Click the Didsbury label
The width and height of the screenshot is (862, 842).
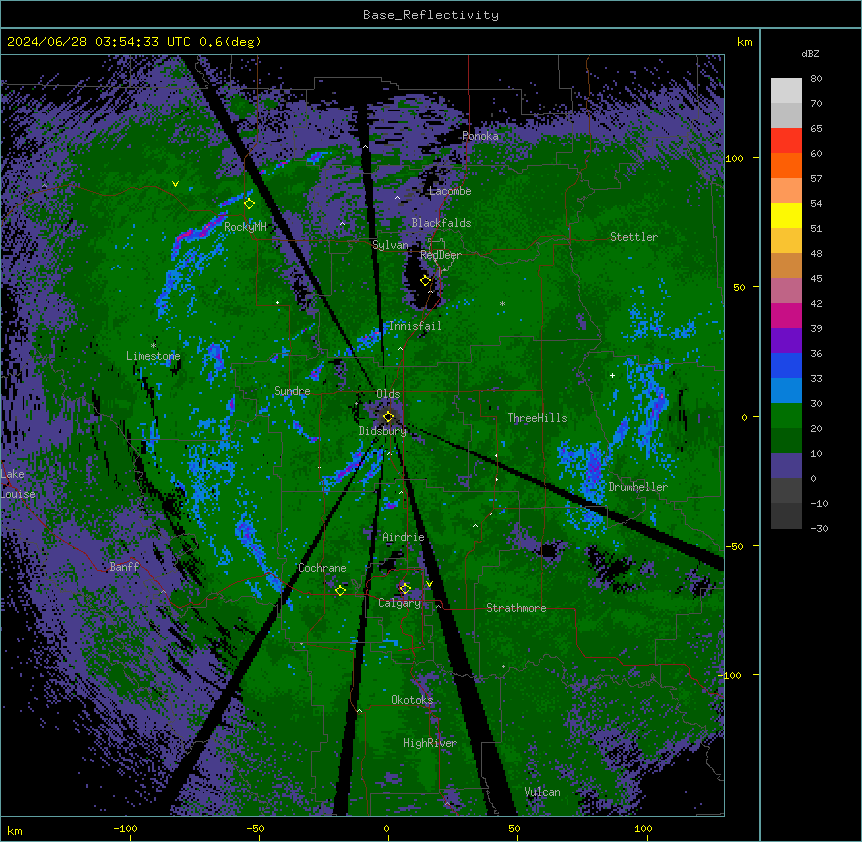[x=383, y=431]
